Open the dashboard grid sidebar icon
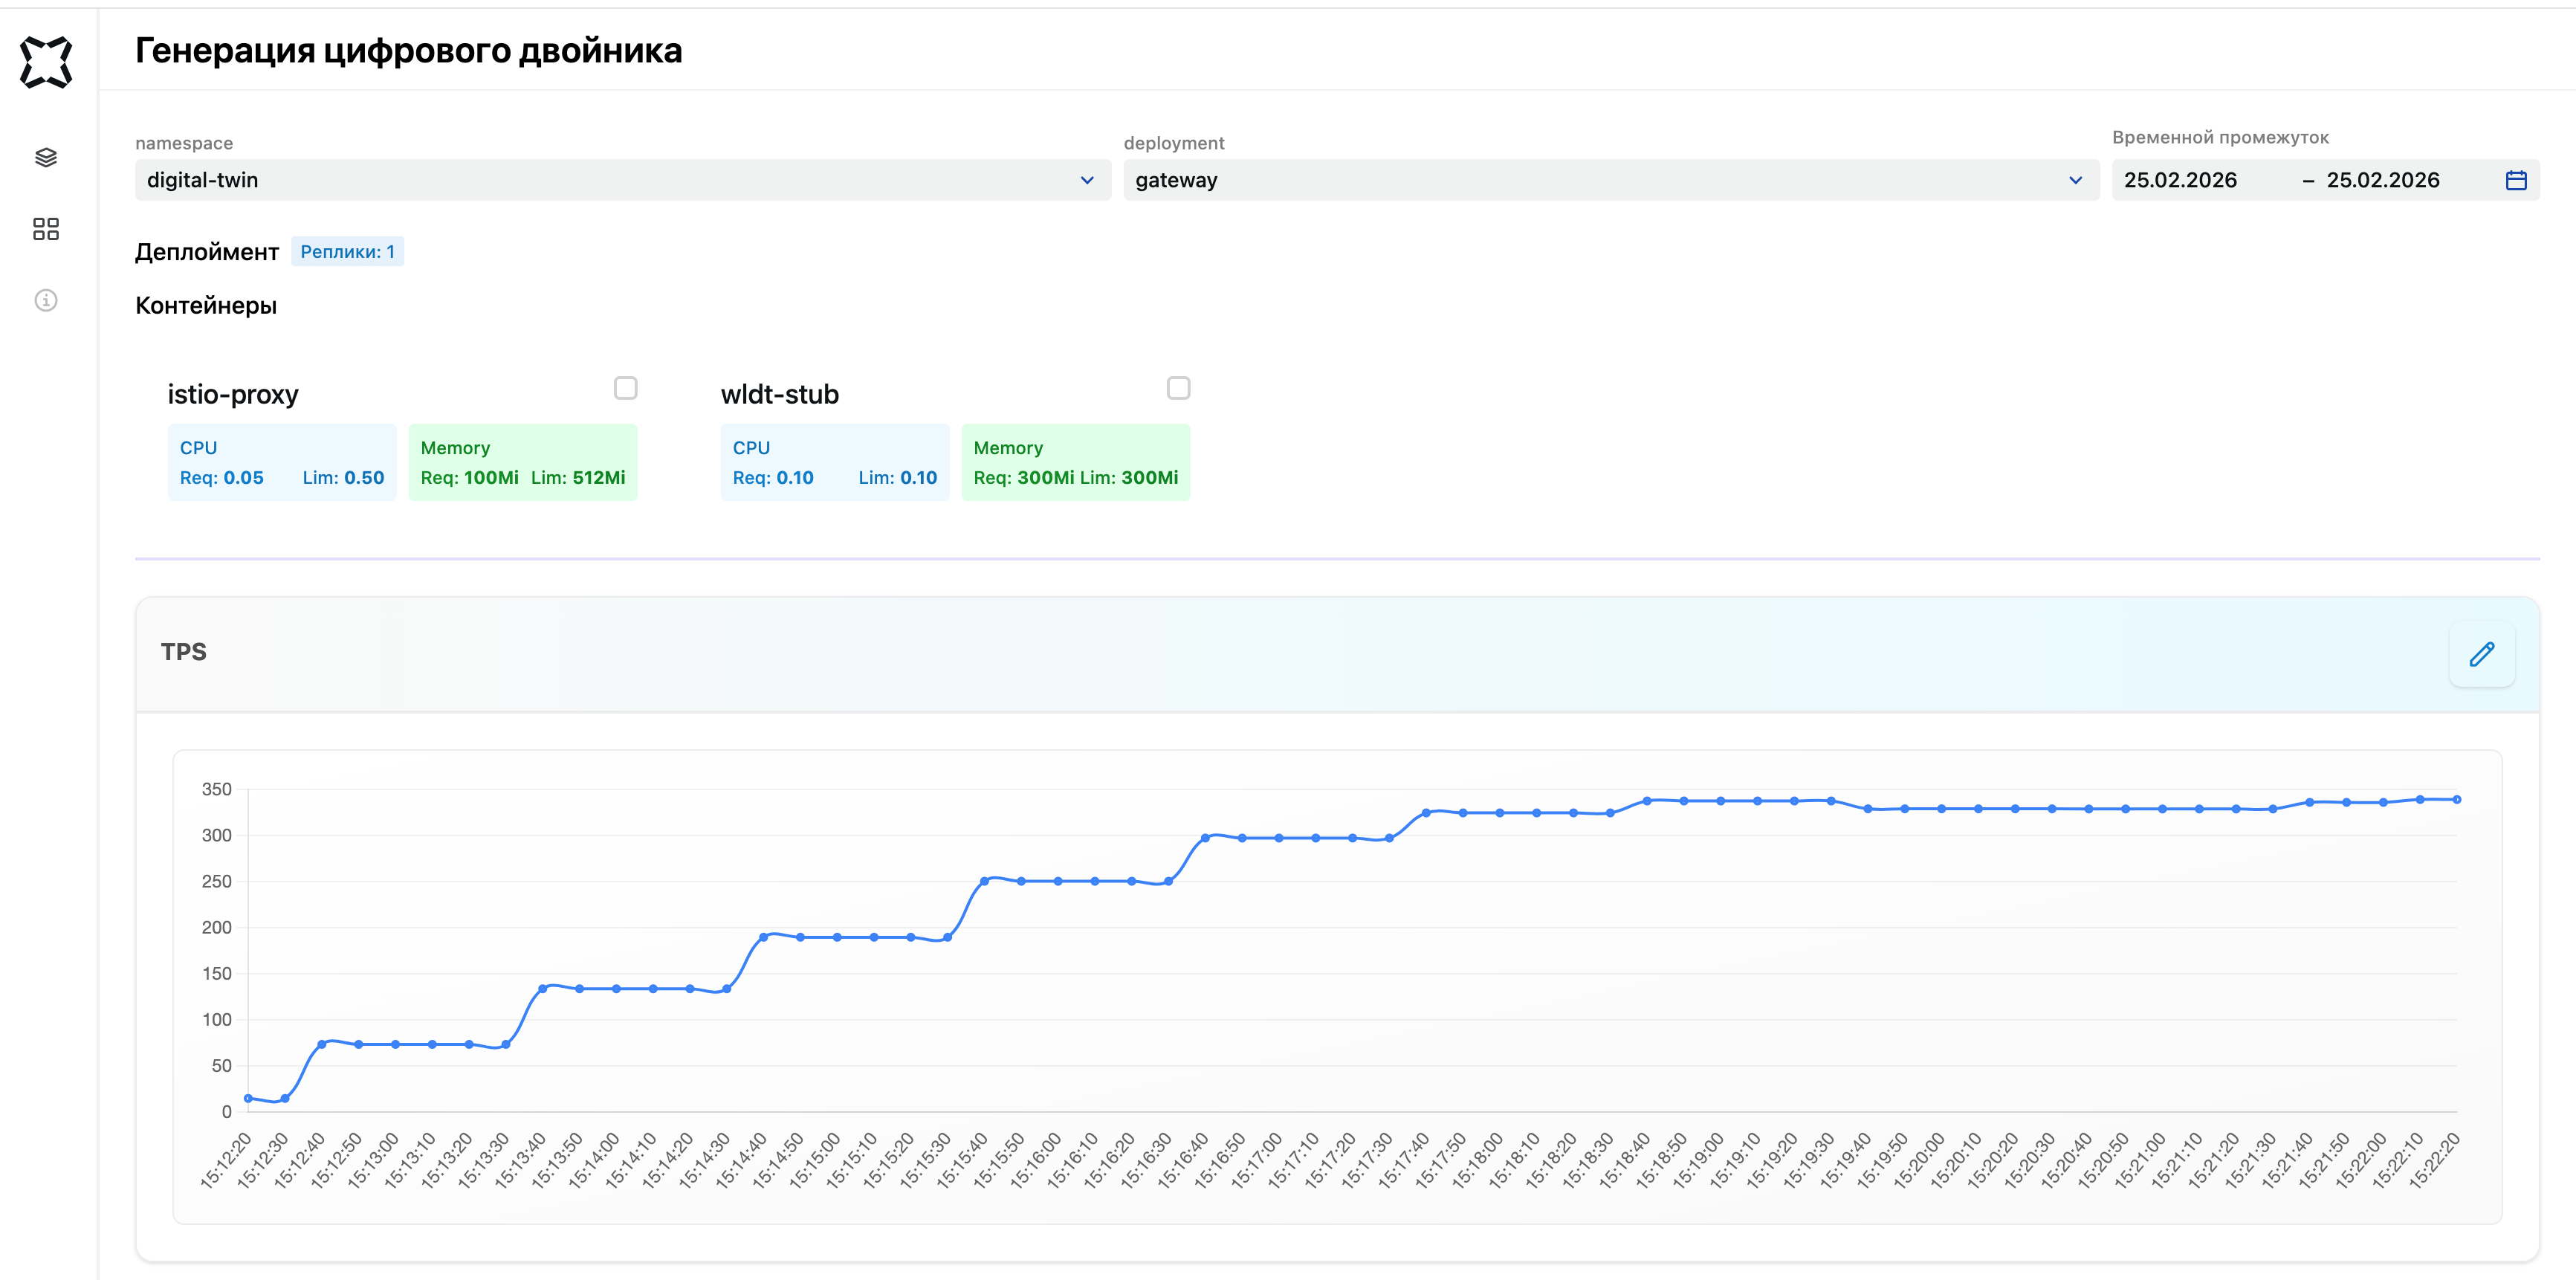This screenshot has height=1280, width=2576. 46,229
